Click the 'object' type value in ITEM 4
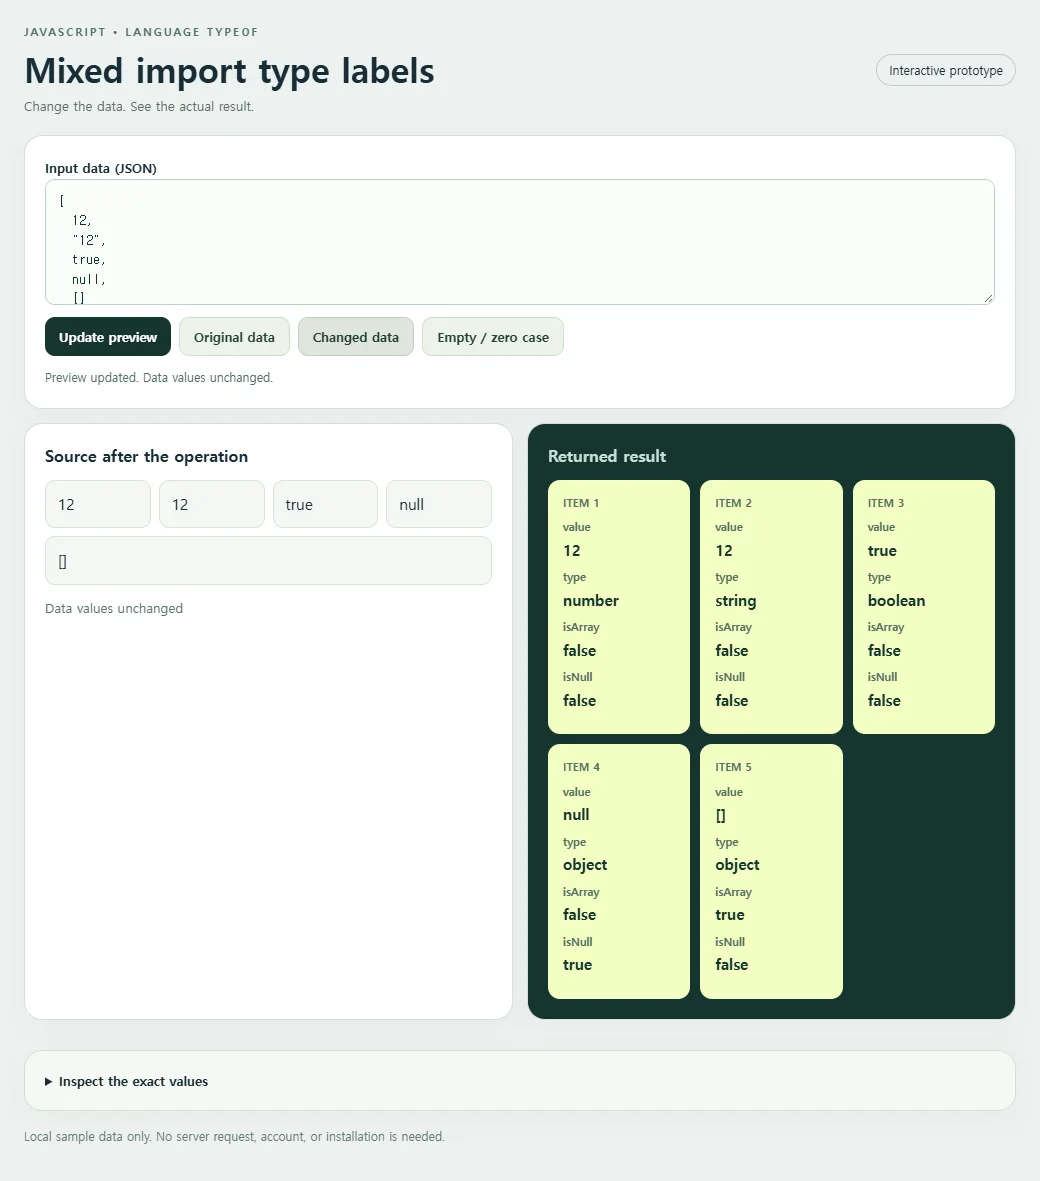1040x1181 pixels. [584, 865]
